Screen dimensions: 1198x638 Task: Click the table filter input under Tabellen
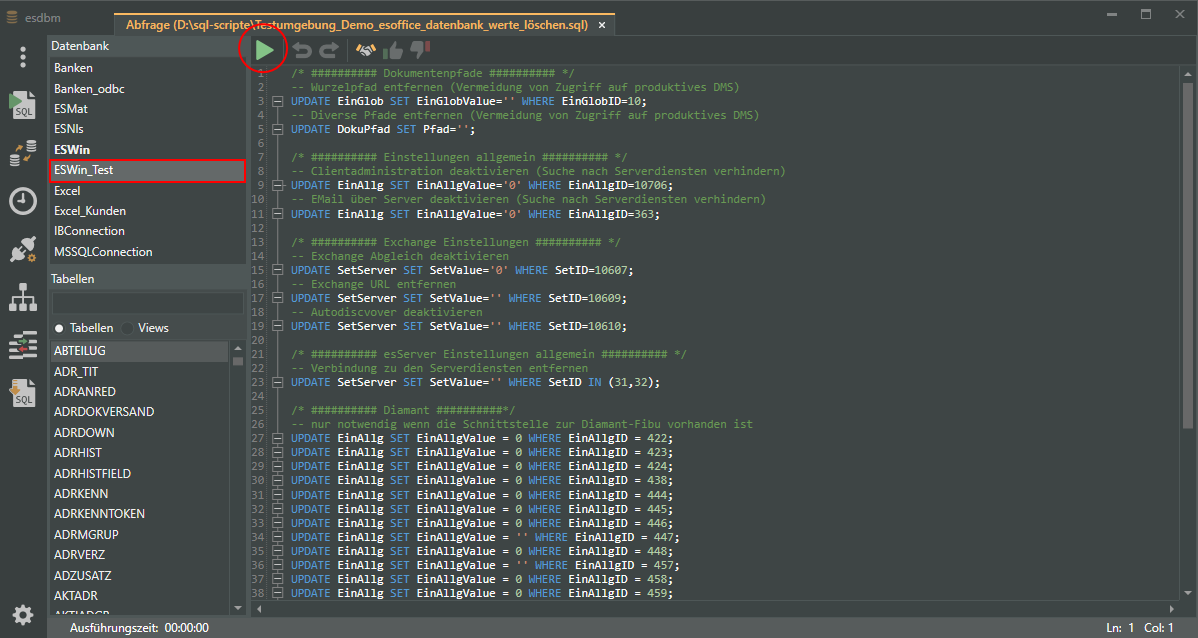147,303
